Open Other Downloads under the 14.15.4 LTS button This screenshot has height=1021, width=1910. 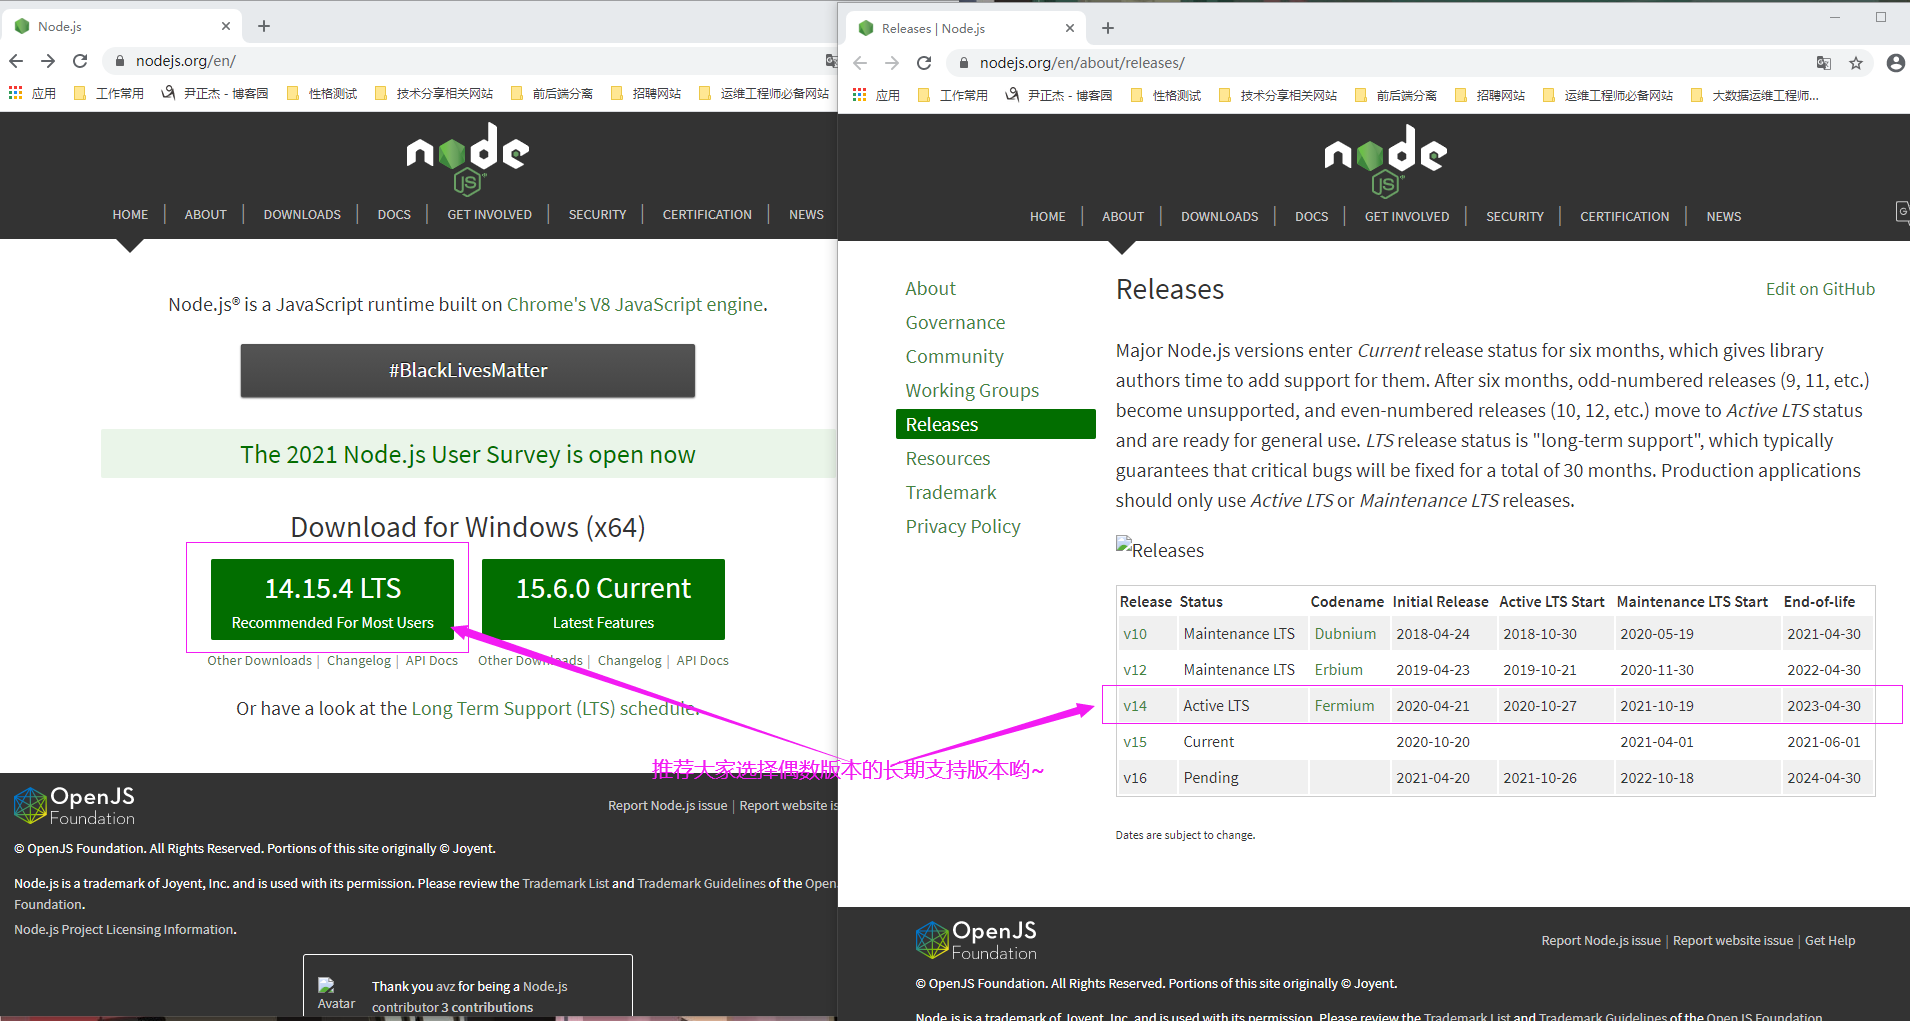tap(260, 661)
